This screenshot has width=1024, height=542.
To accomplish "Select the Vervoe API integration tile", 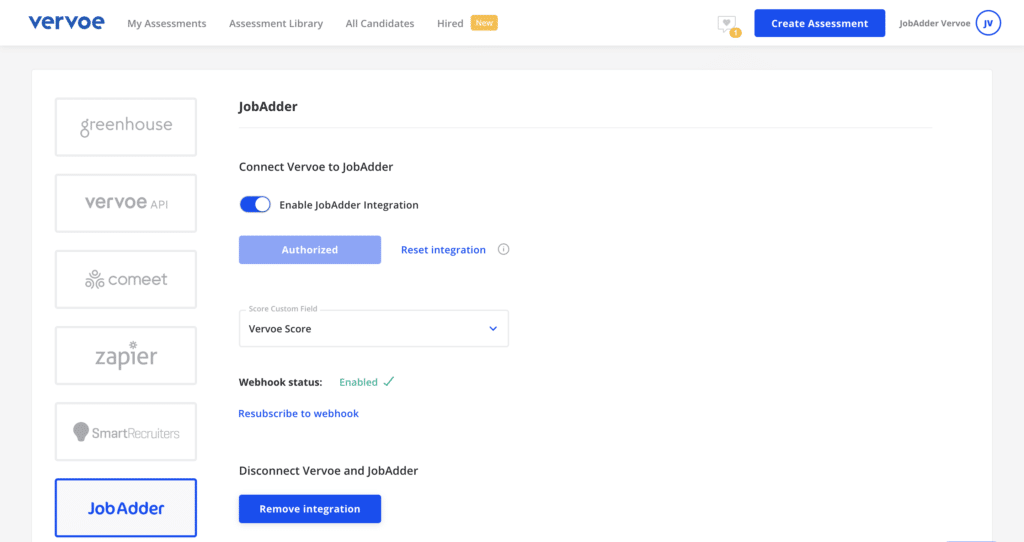I will coord(126,203).
